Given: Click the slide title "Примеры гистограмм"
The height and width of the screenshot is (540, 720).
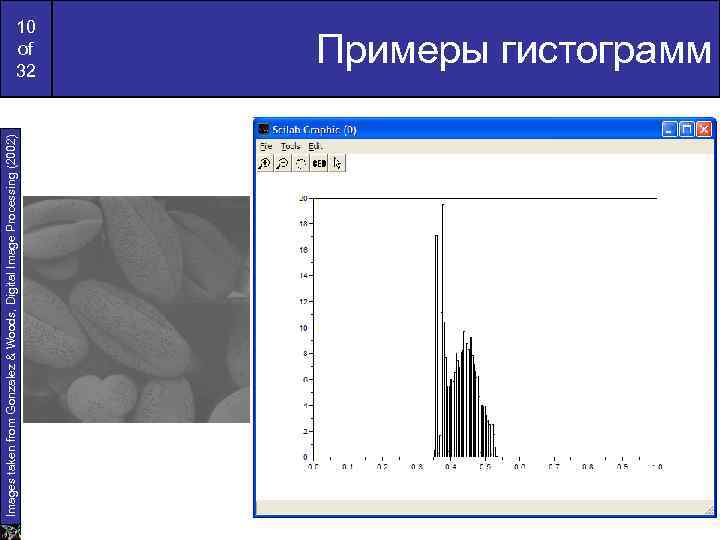Looking at the screenshot, I should pyautogui.click(x=514, y=50).
